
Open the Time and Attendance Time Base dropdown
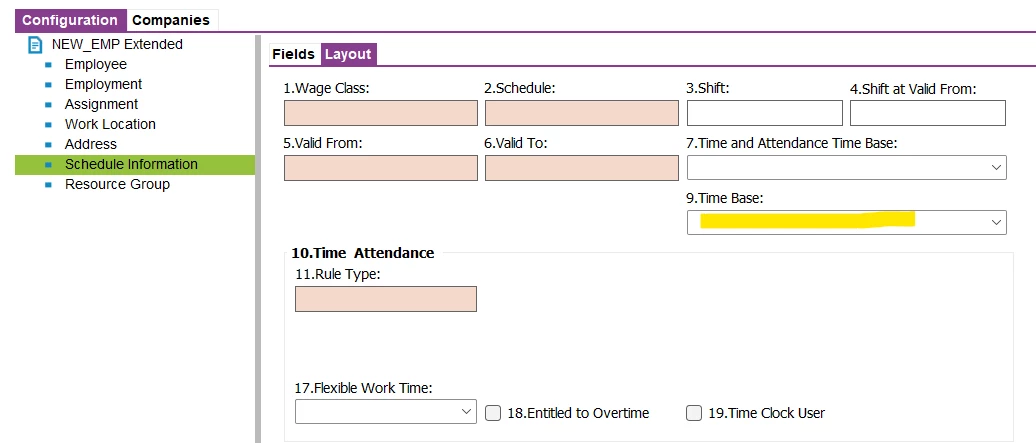[x=847, y=167]
